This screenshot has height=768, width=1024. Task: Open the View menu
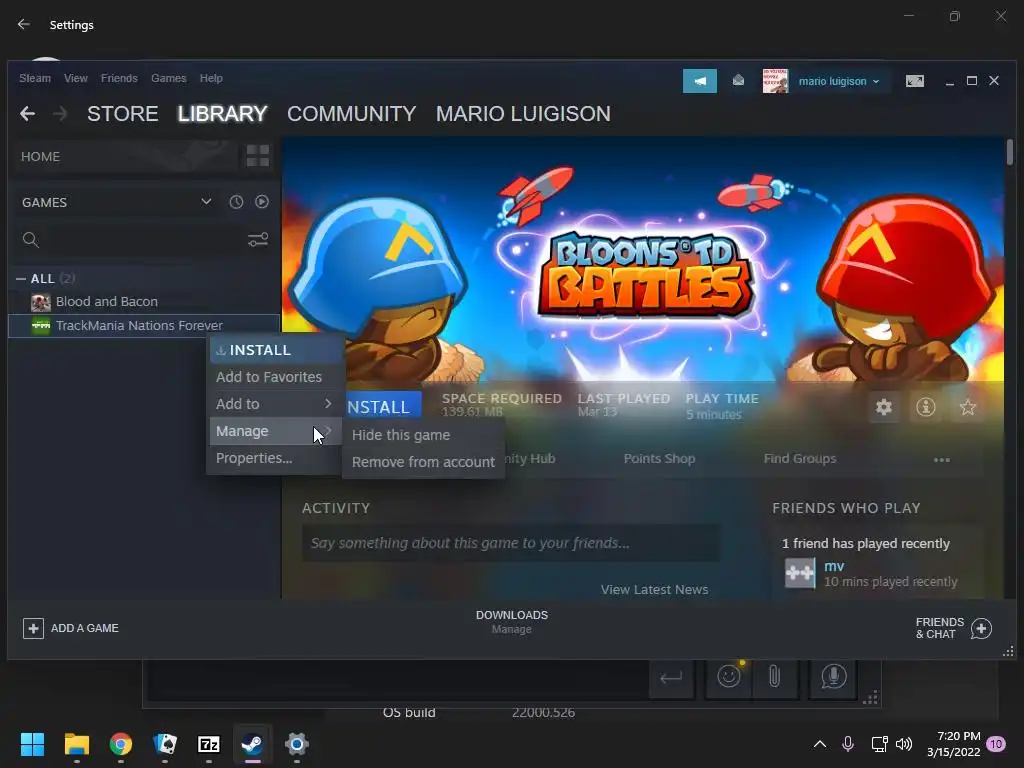[76, 78]
